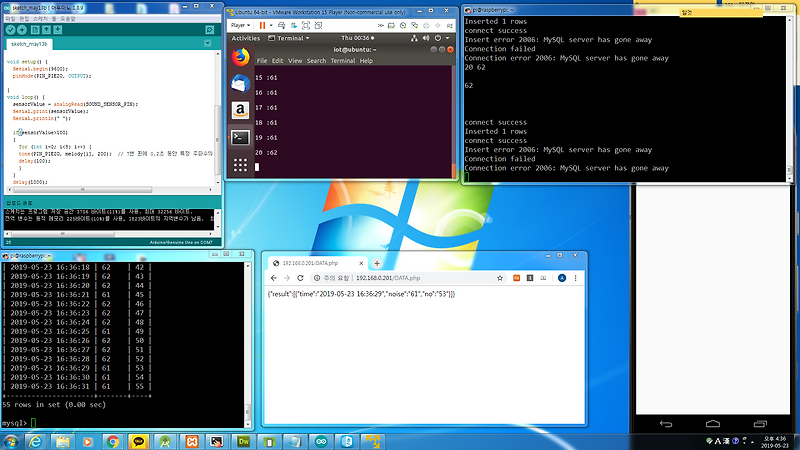Open Dreamweaver from the taskbar
The width and height of the screenshot is (800, 450).
[x=243, y=442]
